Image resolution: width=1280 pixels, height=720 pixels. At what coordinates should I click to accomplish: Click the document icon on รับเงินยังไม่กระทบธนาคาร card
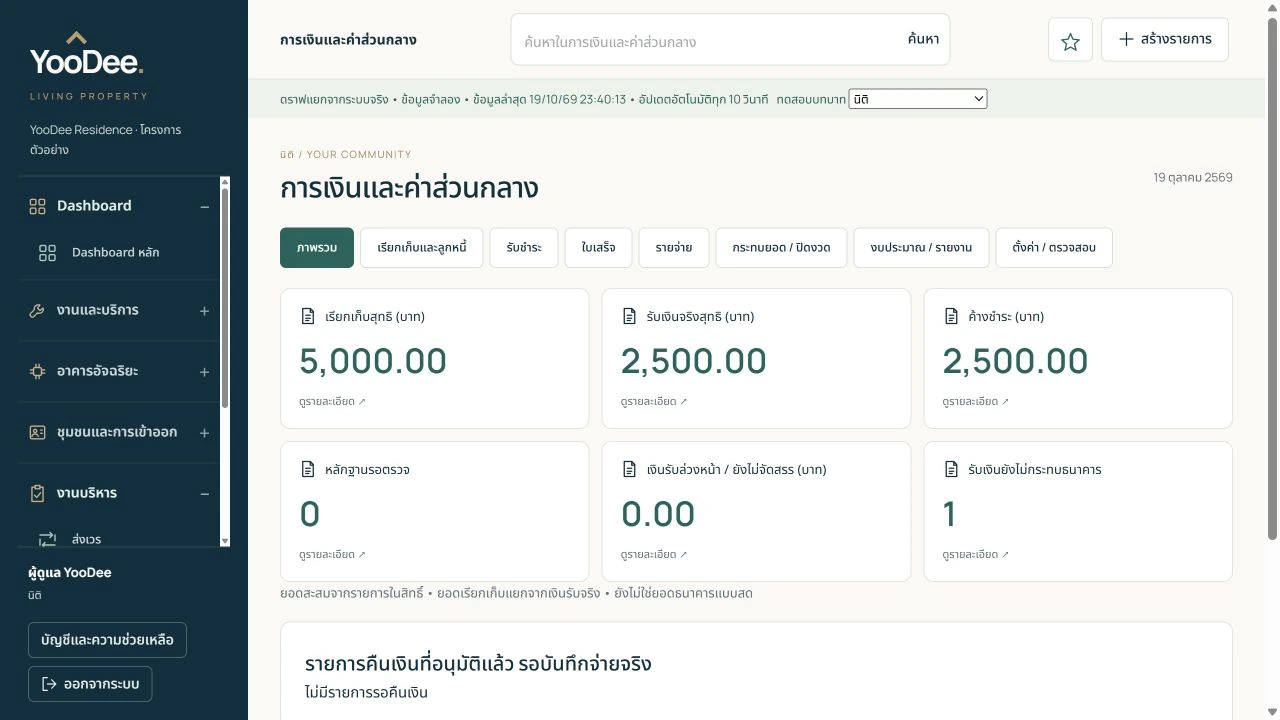coord(952,470)
